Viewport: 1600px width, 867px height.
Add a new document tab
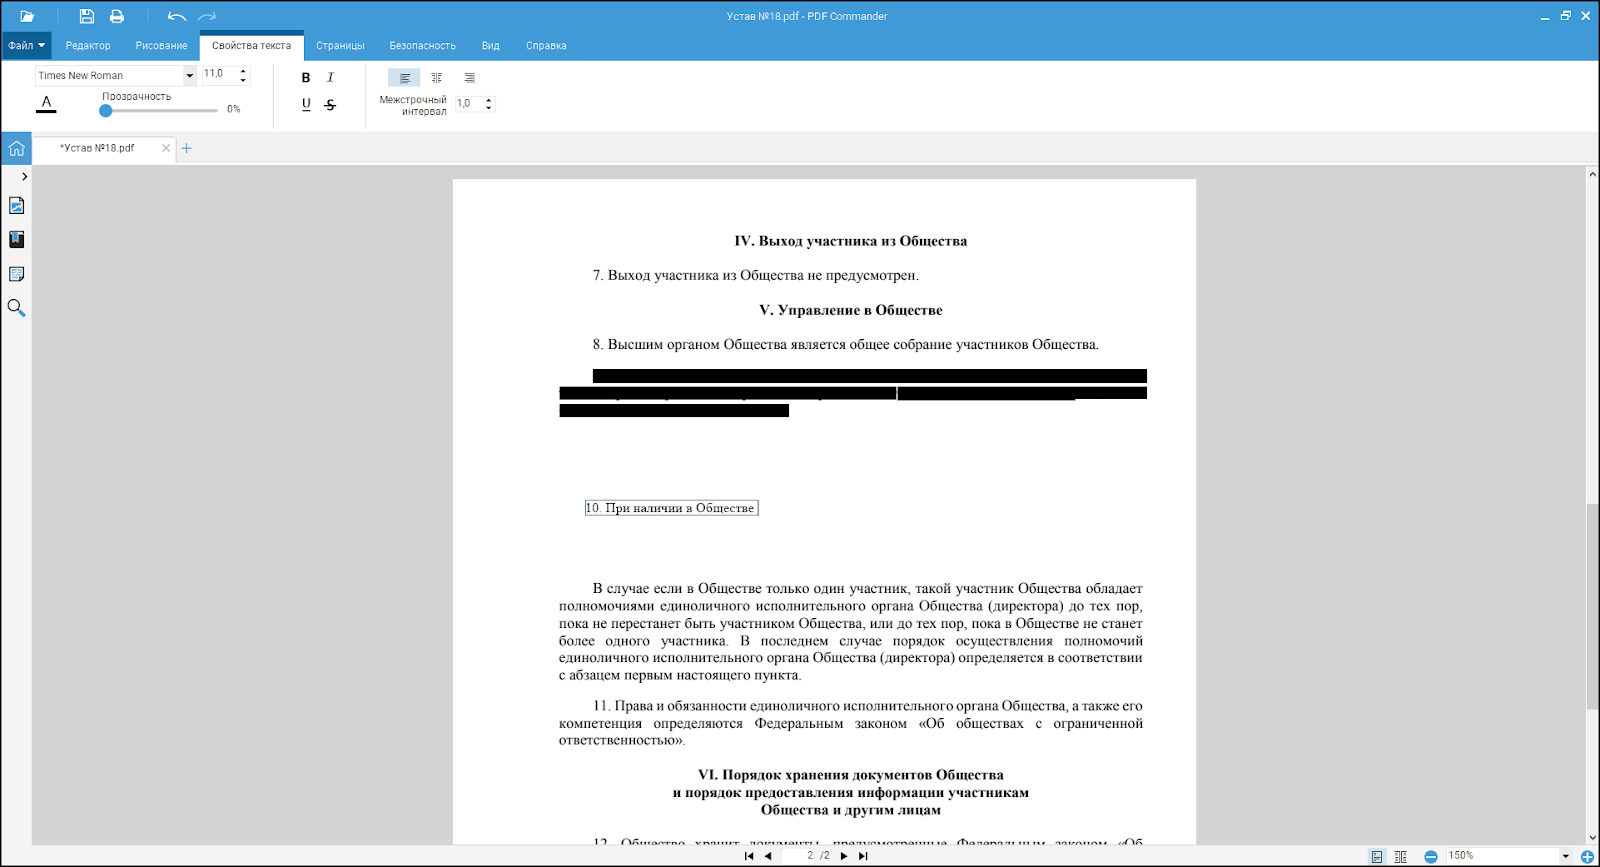(186, 148)
